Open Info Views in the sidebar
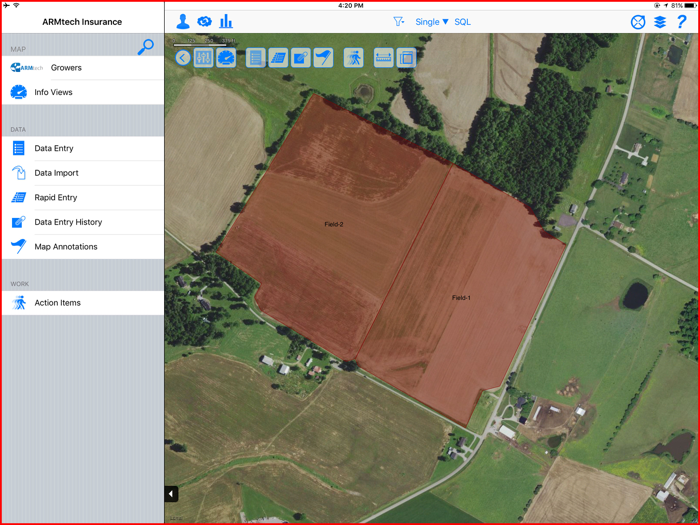The height and width of the screenshot is (525, 700). pos(83,92)
